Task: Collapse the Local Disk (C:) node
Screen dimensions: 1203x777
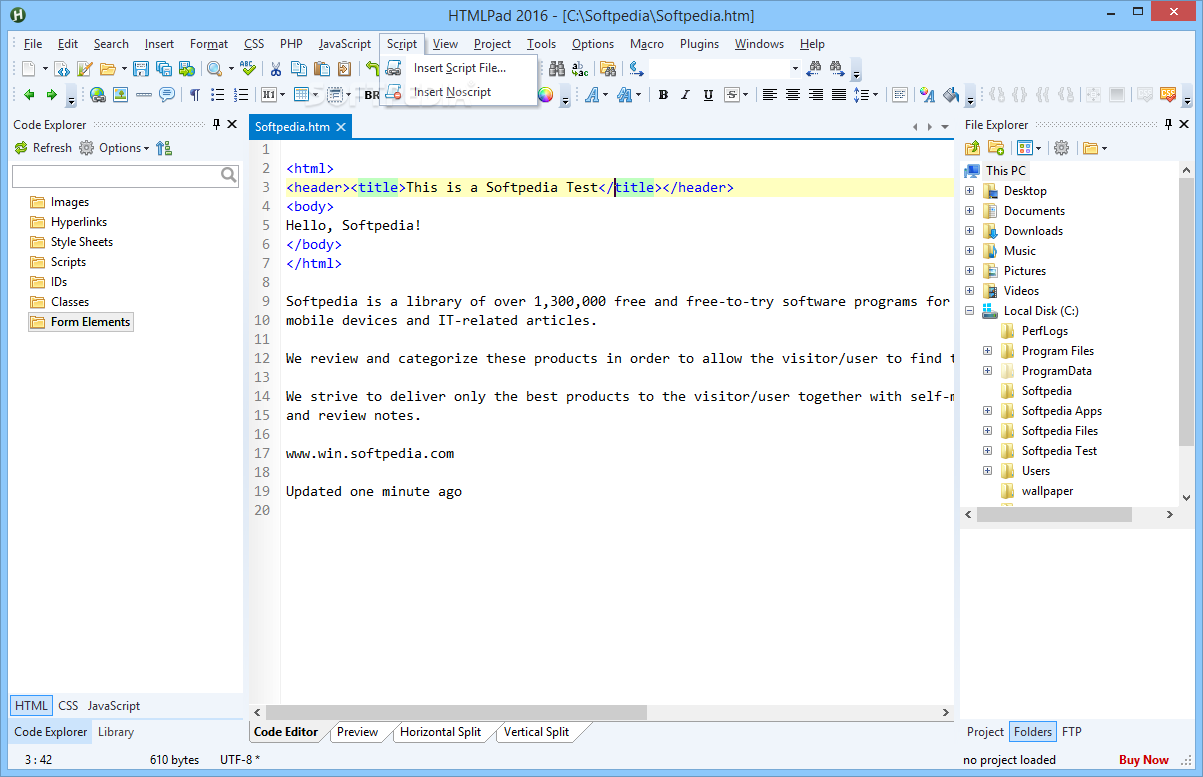Action: coord(969,311)
